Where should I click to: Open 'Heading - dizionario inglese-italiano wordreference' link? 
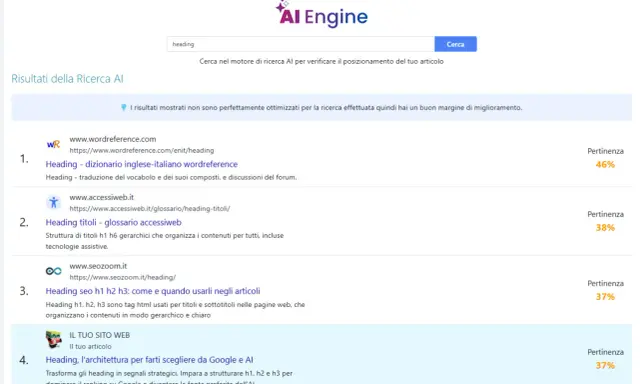pos(142,164)
